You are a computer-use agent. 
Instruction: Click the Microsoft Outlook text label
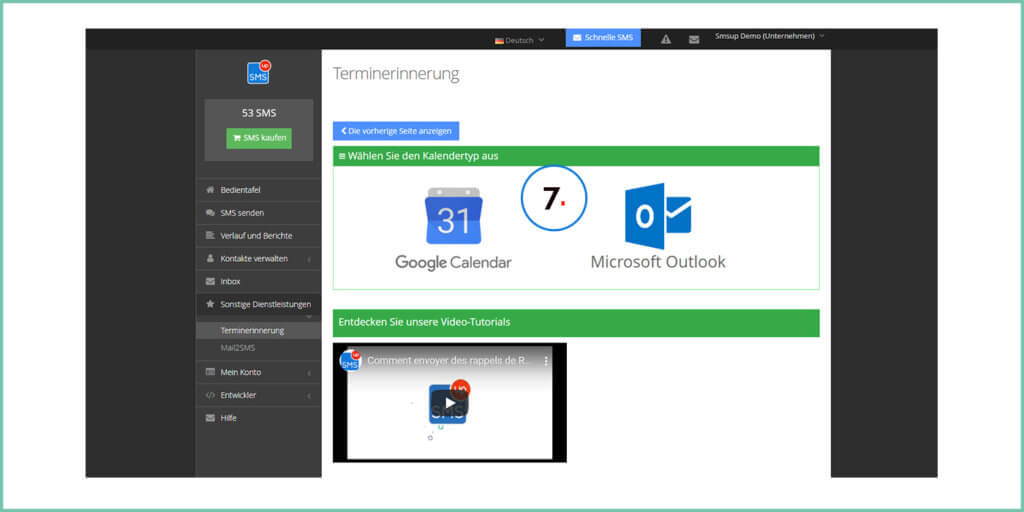(658, 263)
